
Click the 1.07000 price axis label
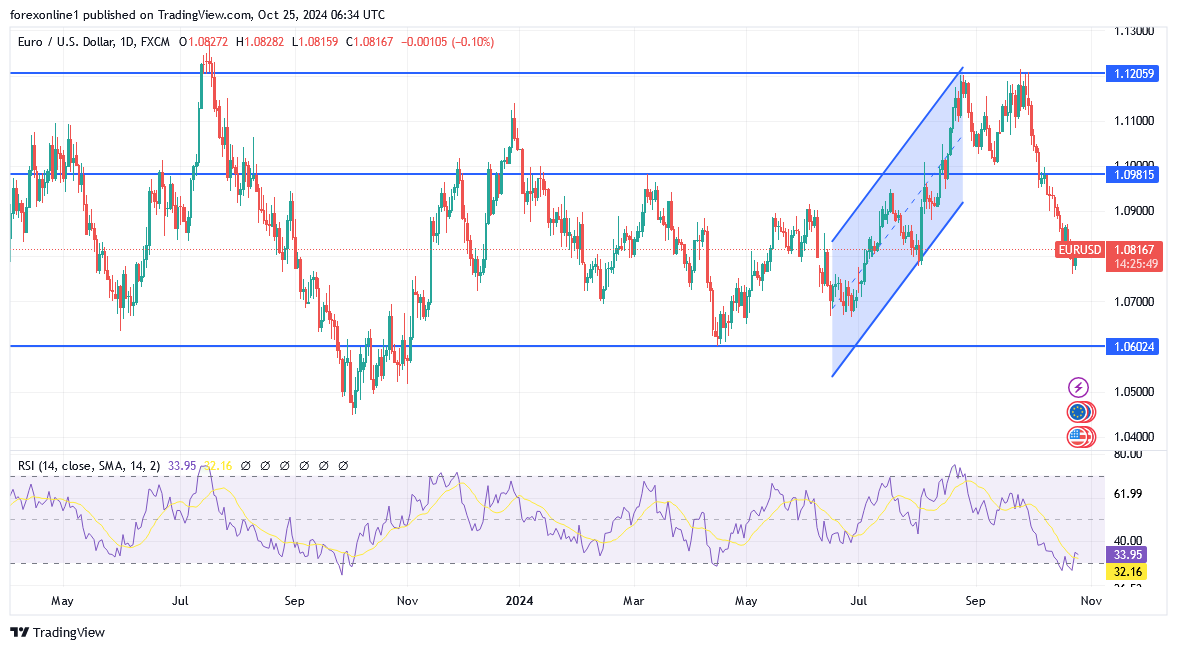point(1133,302)
